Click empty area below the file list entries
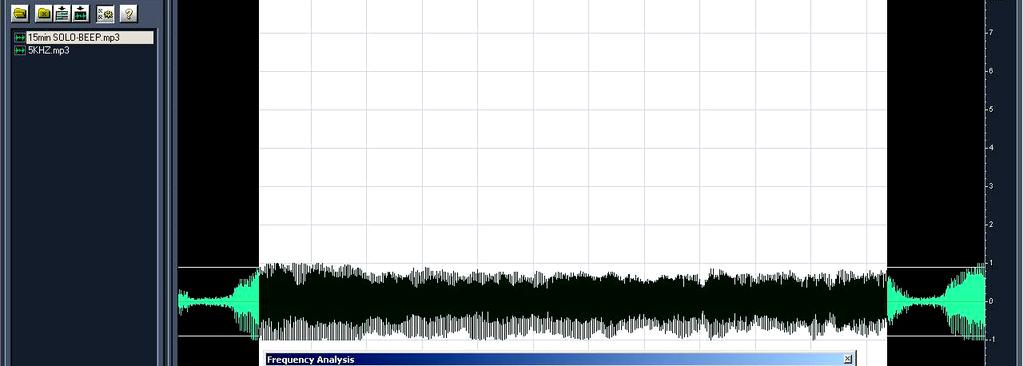Viewport: 1023px width, 366px height. tap(84, 209)
